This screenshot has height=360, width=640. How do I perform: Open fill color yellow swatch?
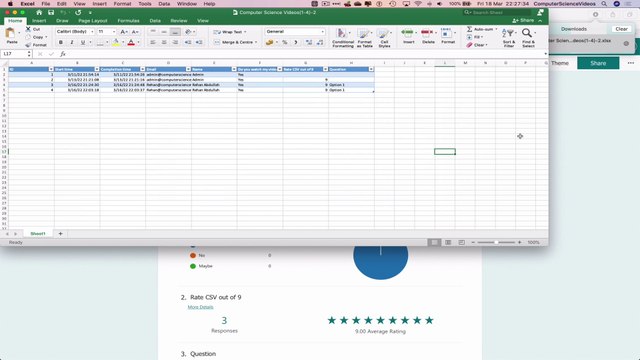coord(116,42)
